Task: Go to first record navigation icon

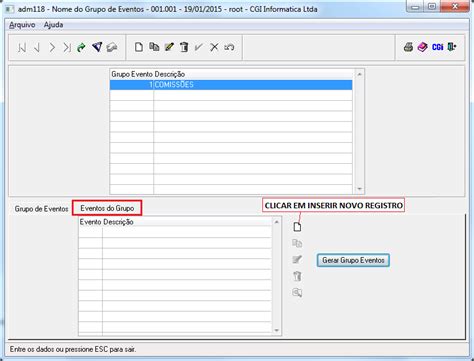Action: click(x=22, y=47)
